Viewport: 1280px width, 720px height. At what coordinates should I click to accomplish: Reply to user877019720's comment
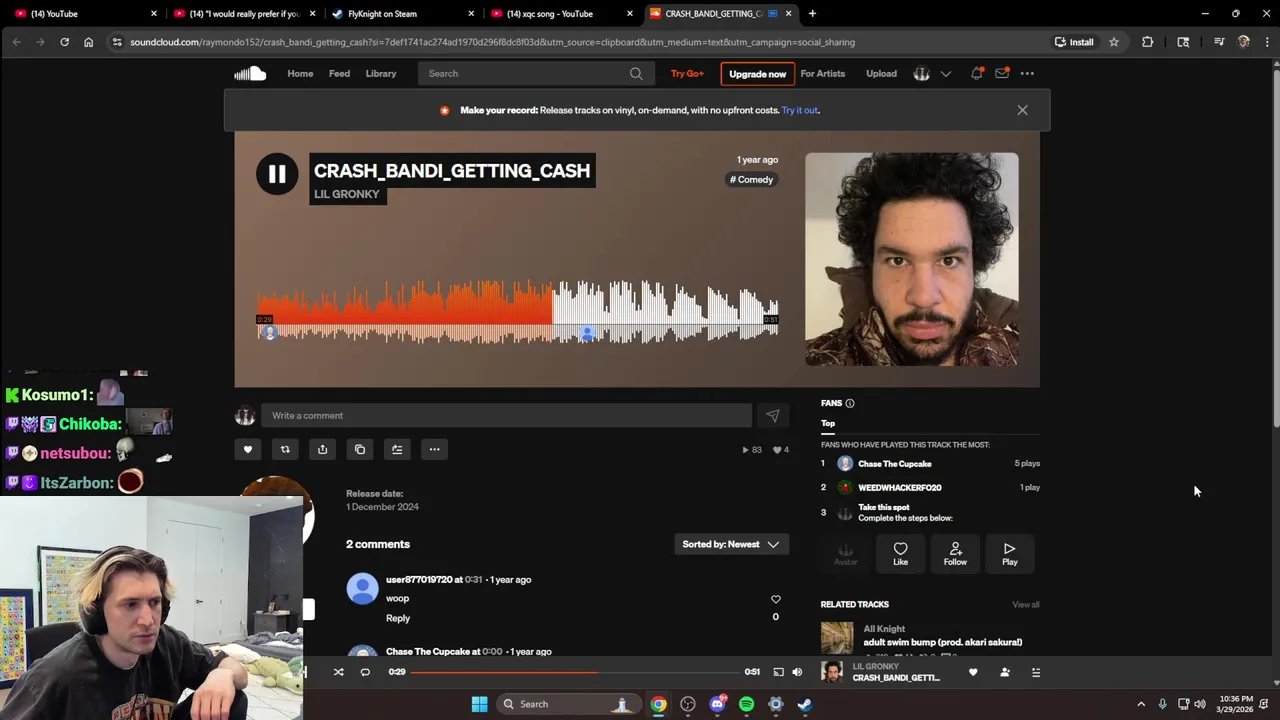pos(398,618)
